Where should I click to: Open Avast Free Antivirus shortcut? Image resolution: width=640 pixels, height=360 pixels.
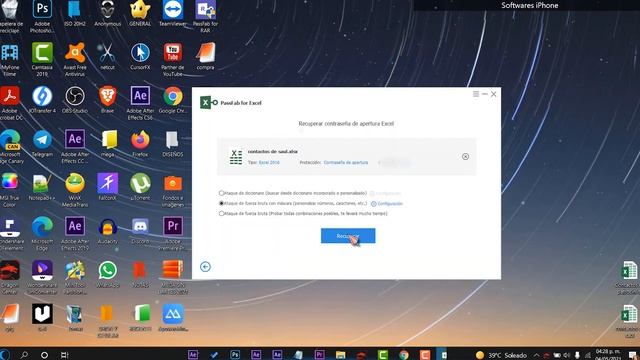(75, 59)
